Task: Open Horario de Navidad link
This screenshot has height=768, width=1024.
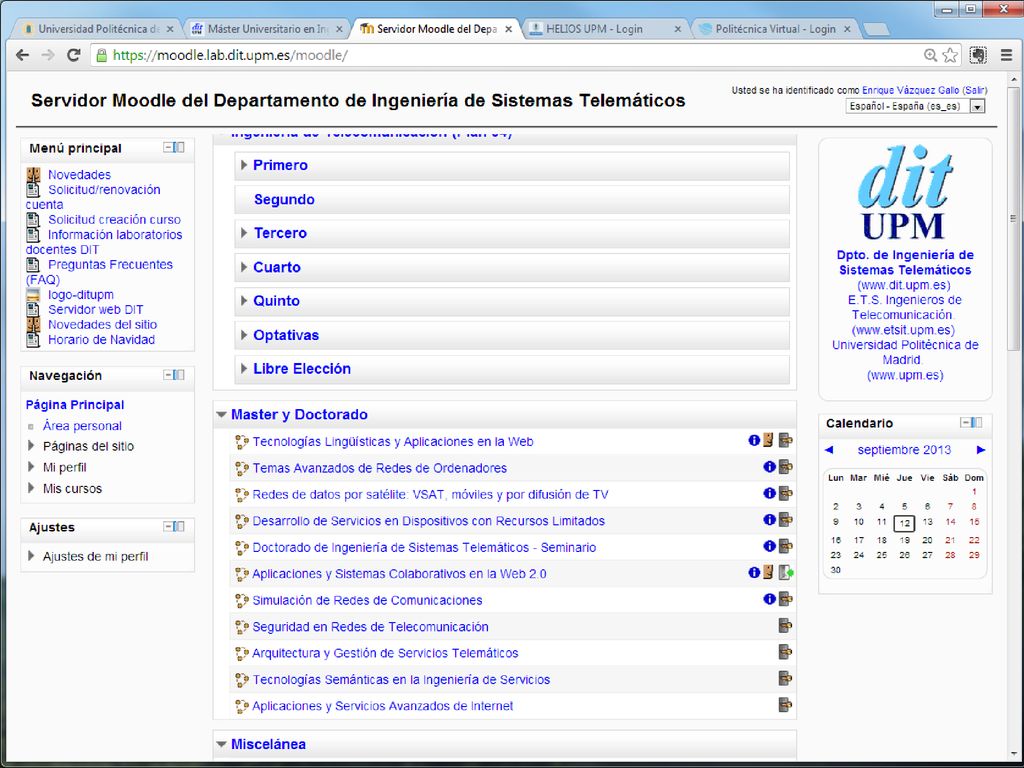Action: pos(101,340)
